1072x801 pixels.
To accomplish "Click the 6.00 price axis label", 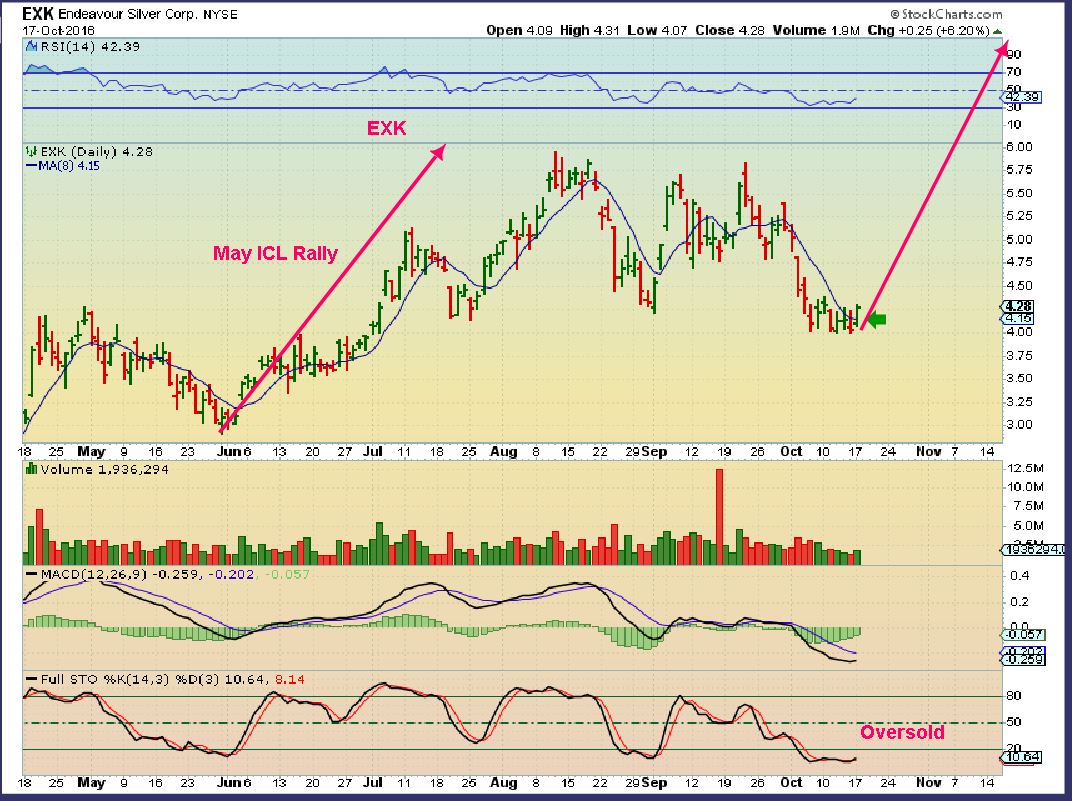I will pos(1019,147).
